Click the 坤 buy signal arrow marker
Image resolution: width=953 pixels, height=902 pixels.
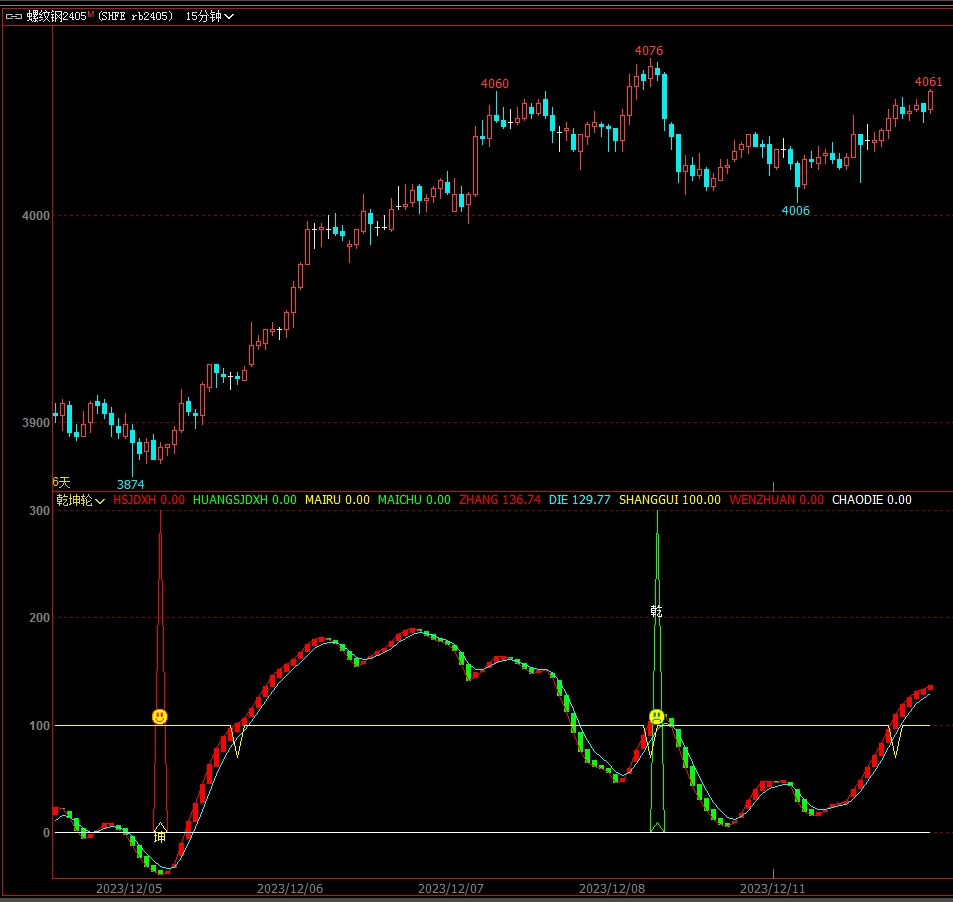click(x=160, y=830)
